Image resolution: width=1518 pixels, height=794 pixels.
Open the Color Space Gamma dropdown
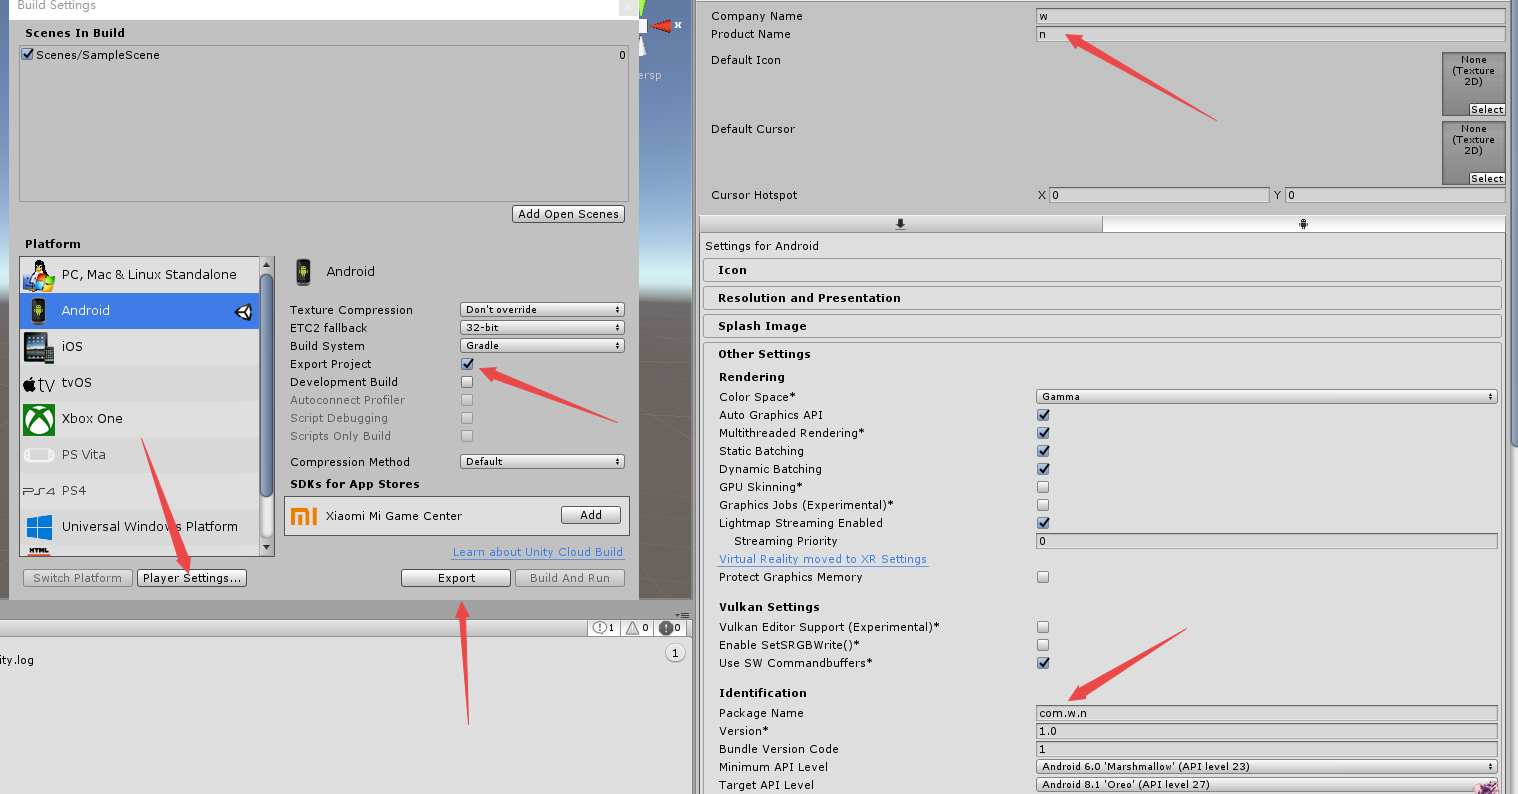point(1267,397)
